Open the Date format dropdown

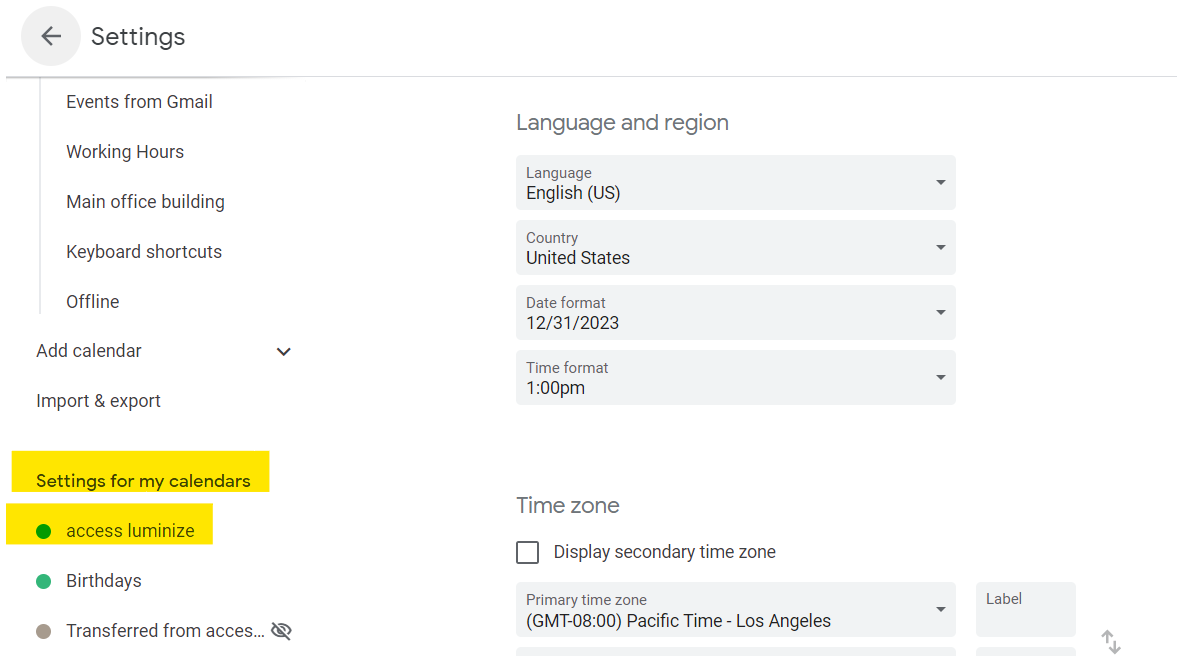coord(735,313)
